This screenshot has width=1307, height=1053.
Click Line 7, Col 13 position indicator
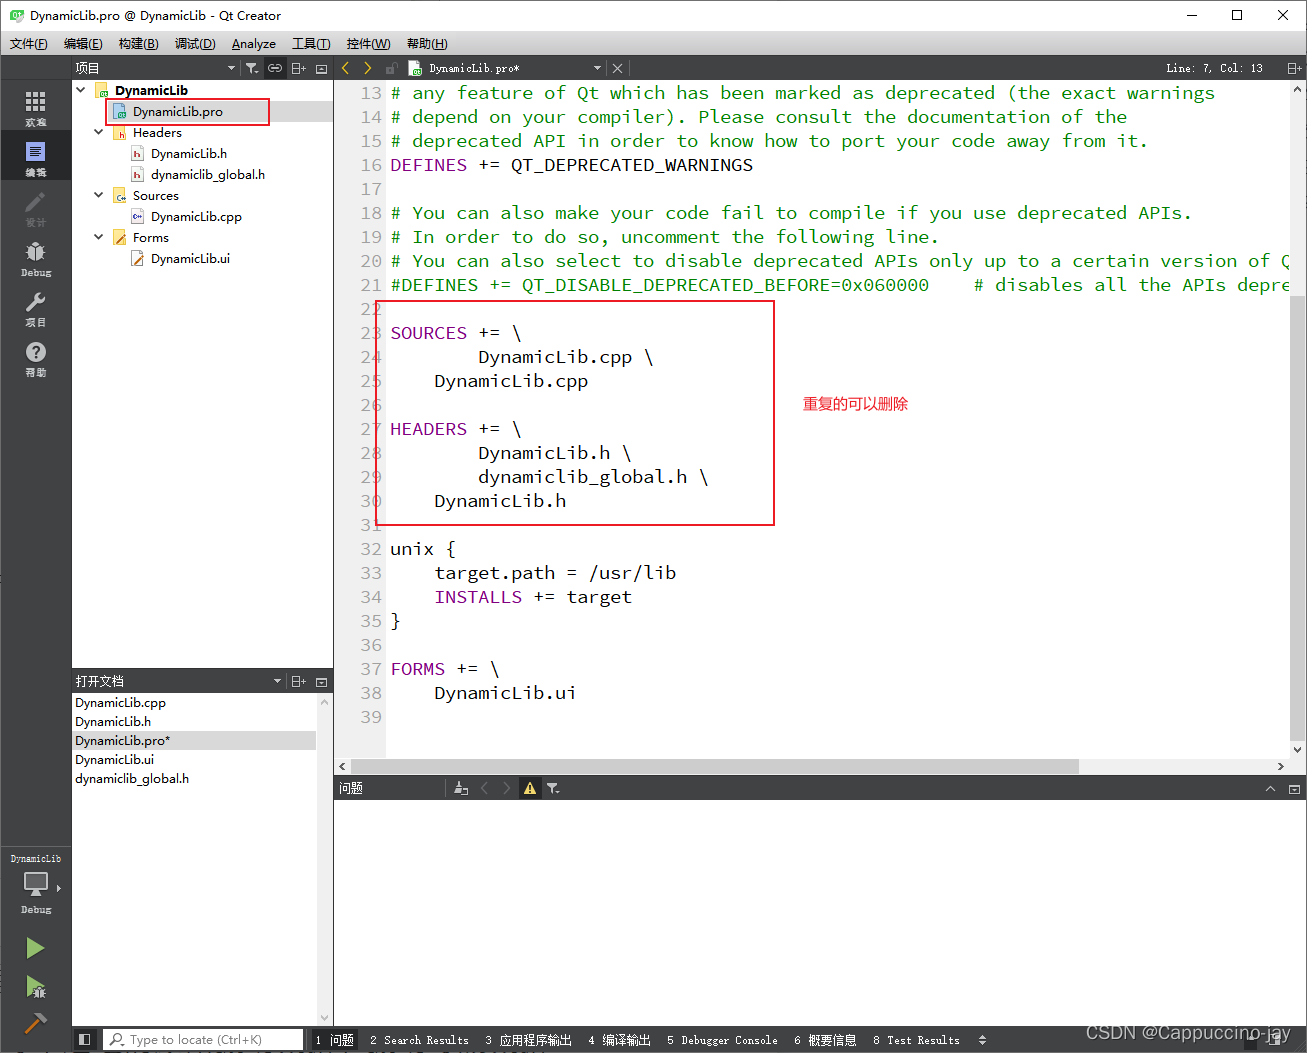point(1214,68)
